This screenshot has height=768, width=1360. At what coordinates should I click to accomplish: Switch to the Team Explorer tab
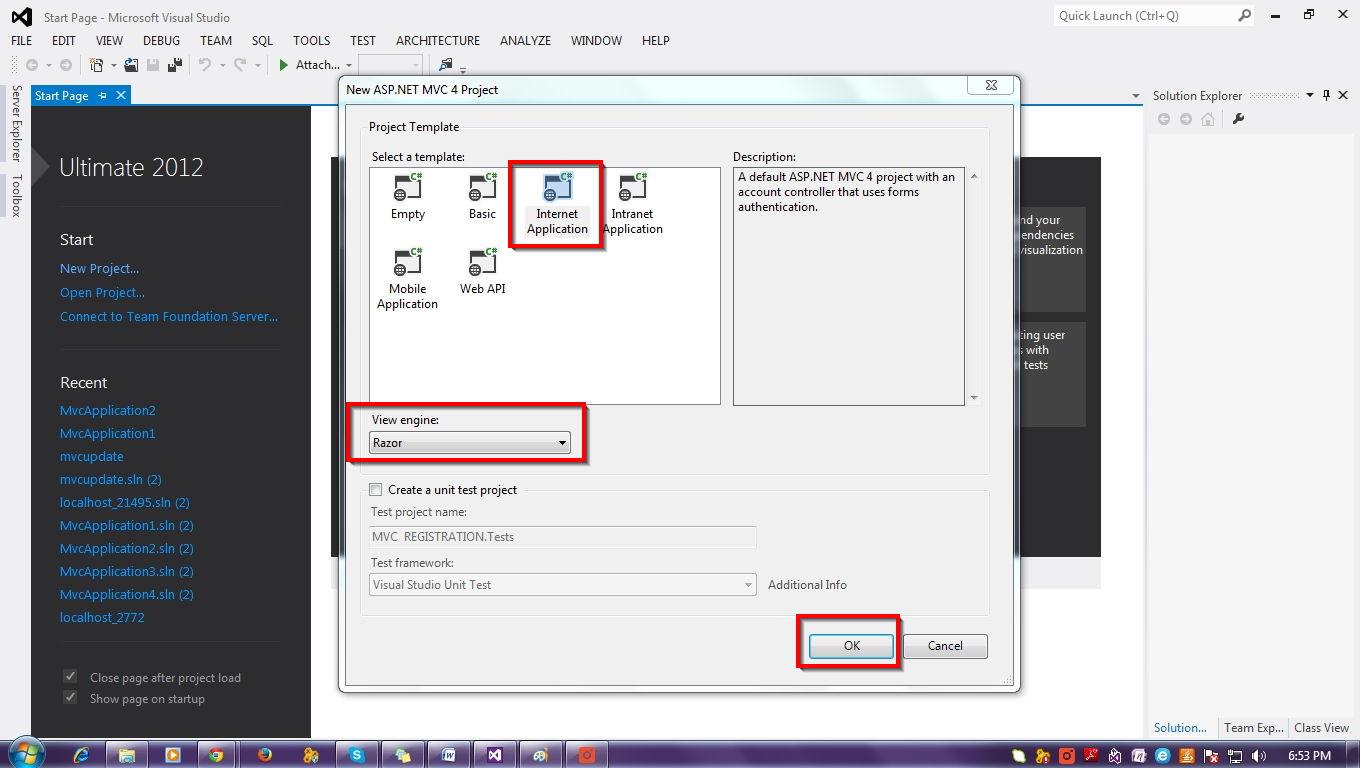click(x=1253, y=727)
